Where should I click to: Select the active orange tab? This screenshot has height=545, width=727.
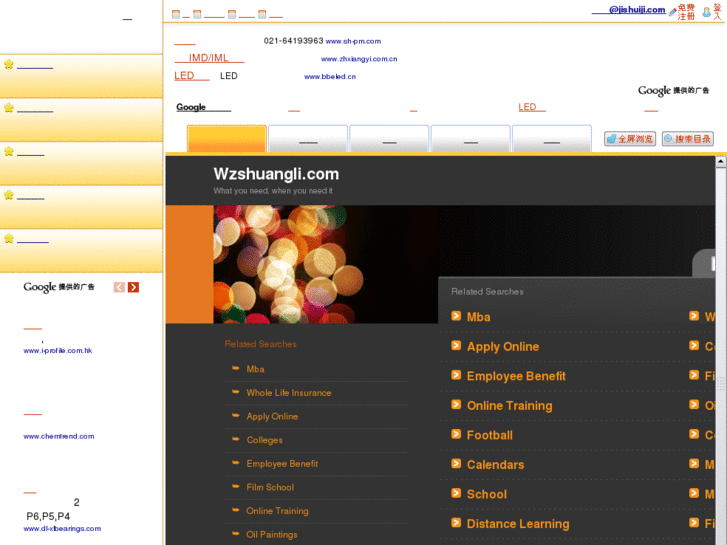pos(227,138)
